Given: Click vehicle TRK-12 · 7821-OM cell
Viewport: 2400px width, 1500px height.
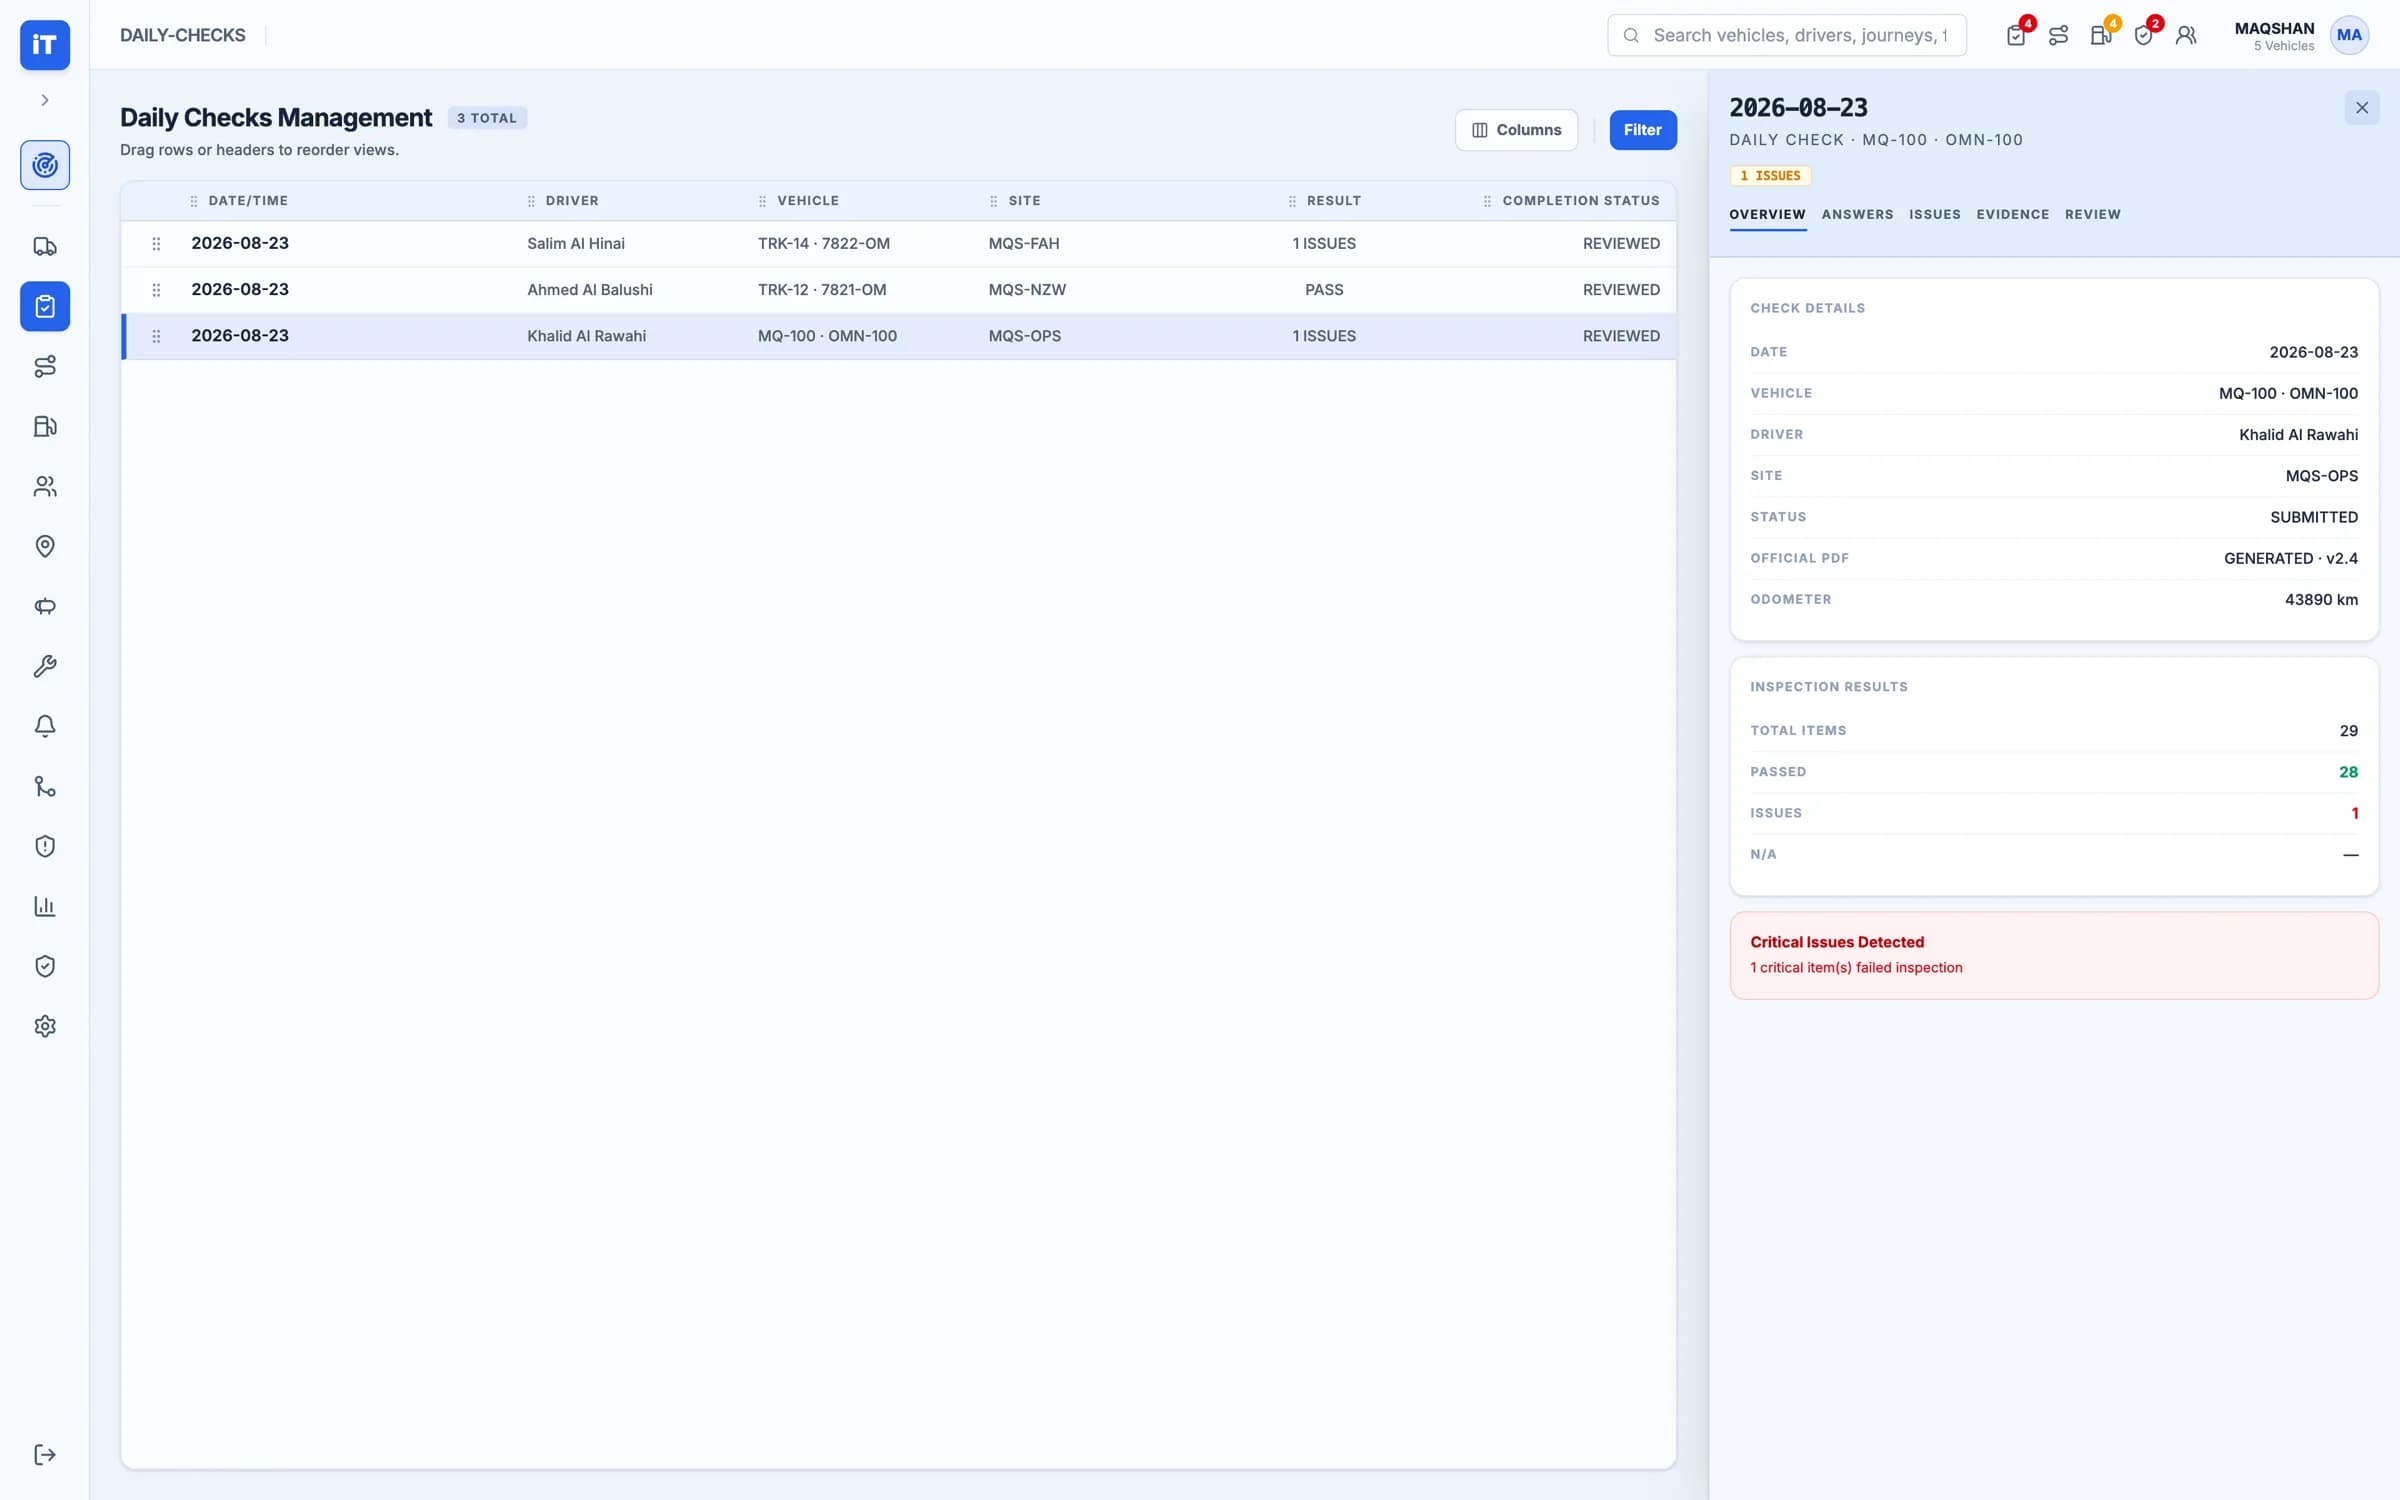Looking at the screenshot, I should pos(822,290).
